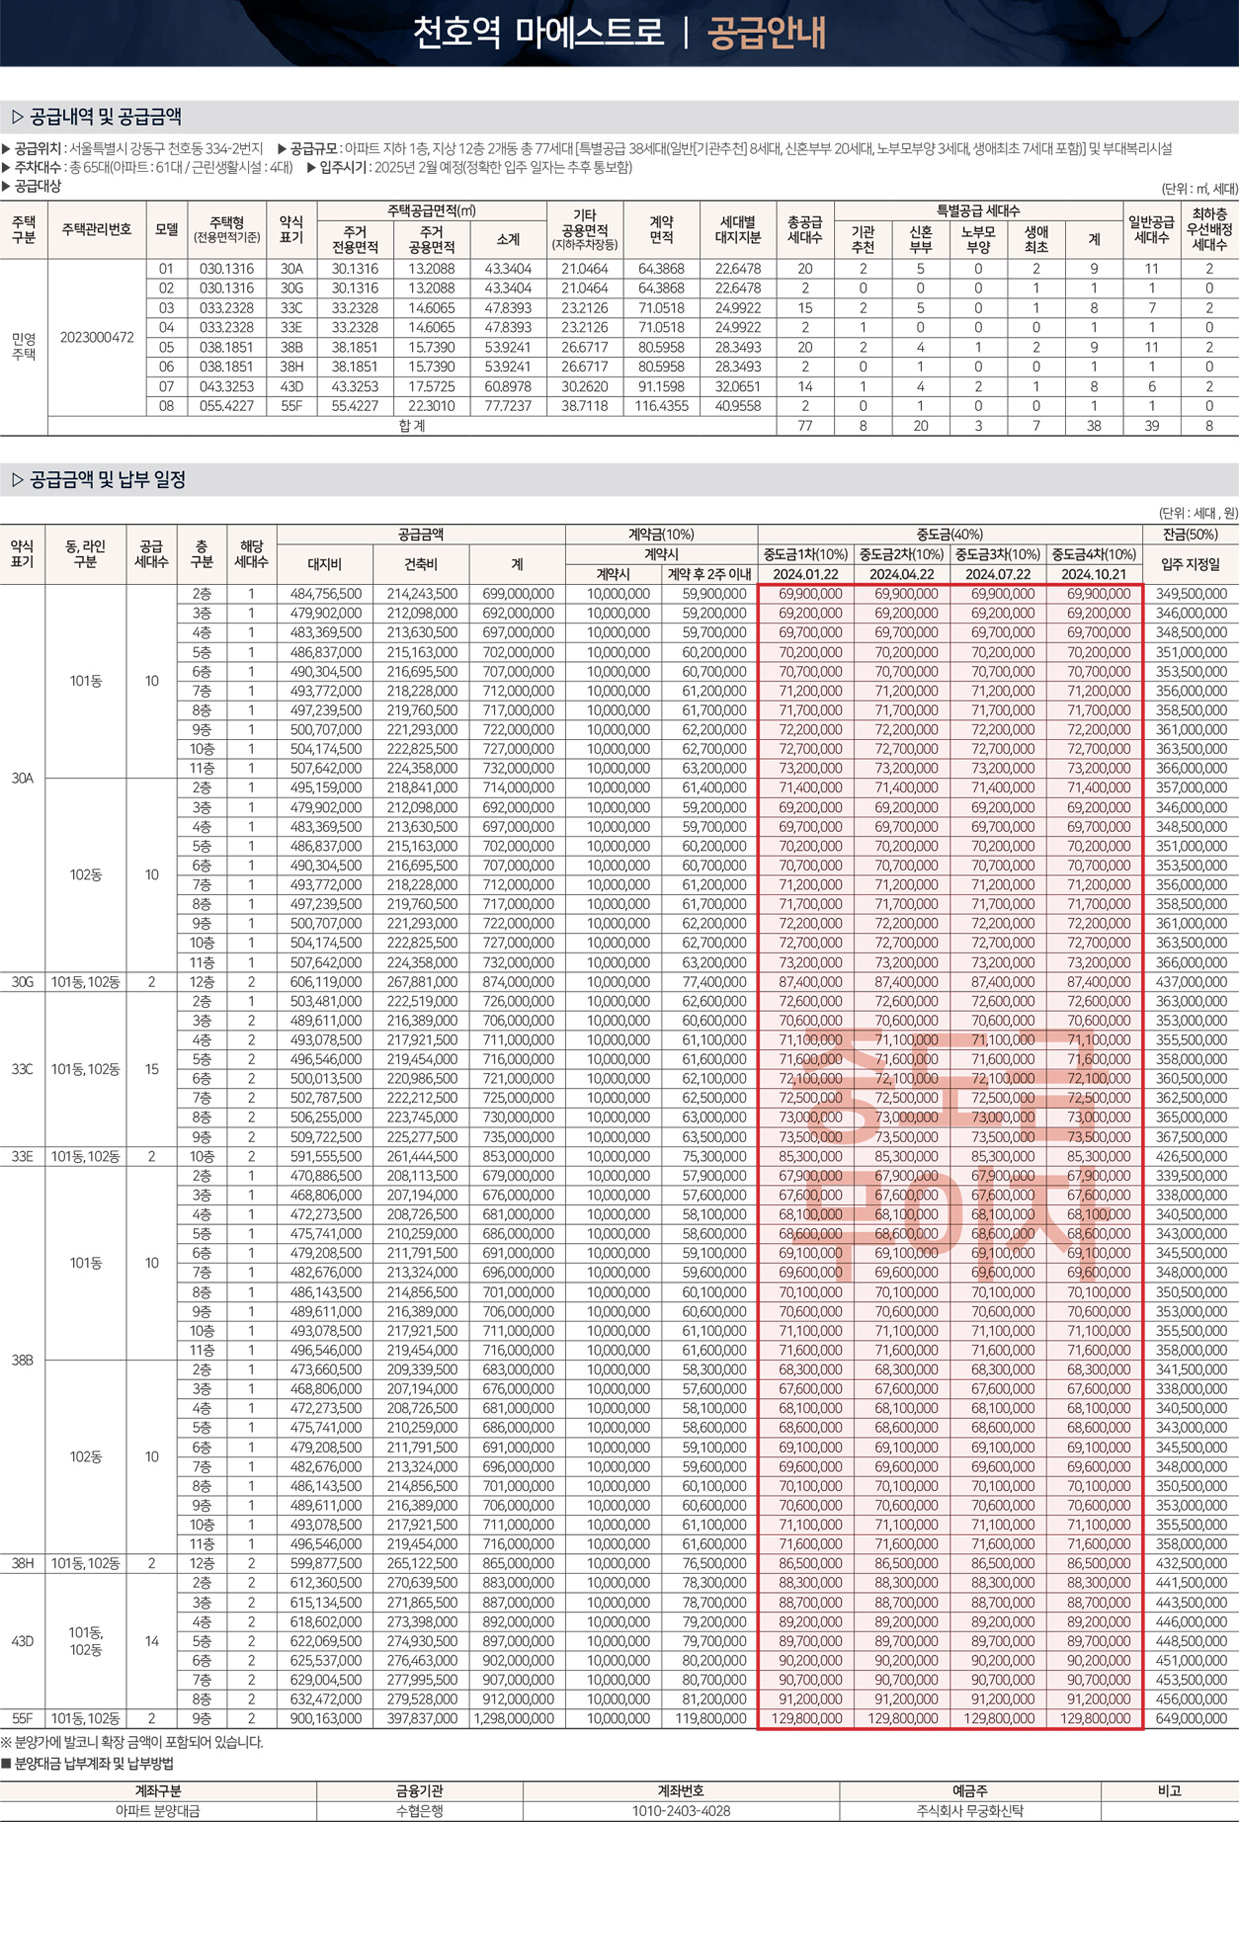Click the bank name '수협은행'

click(x=420, y=1811)
